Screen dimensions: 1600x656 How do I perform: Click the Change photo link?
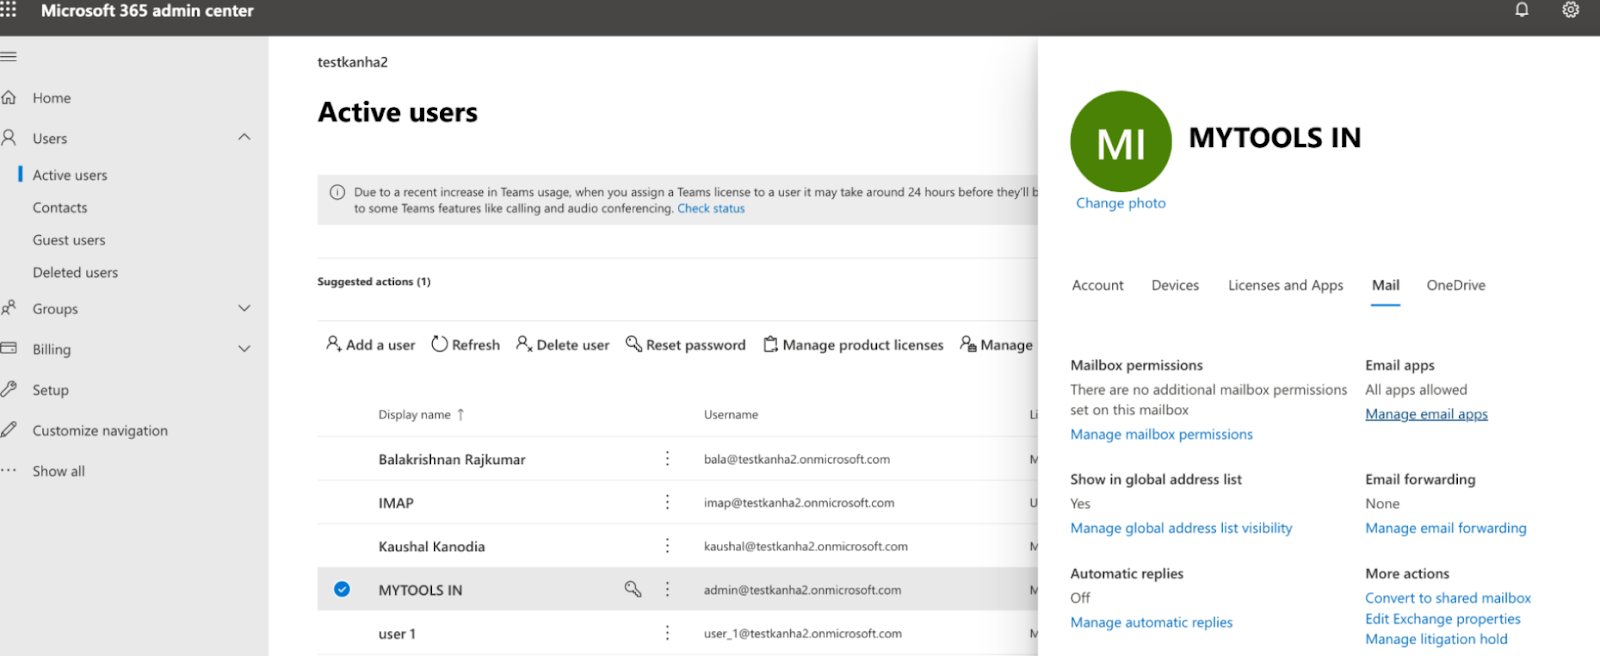(x=1120, y=203)
